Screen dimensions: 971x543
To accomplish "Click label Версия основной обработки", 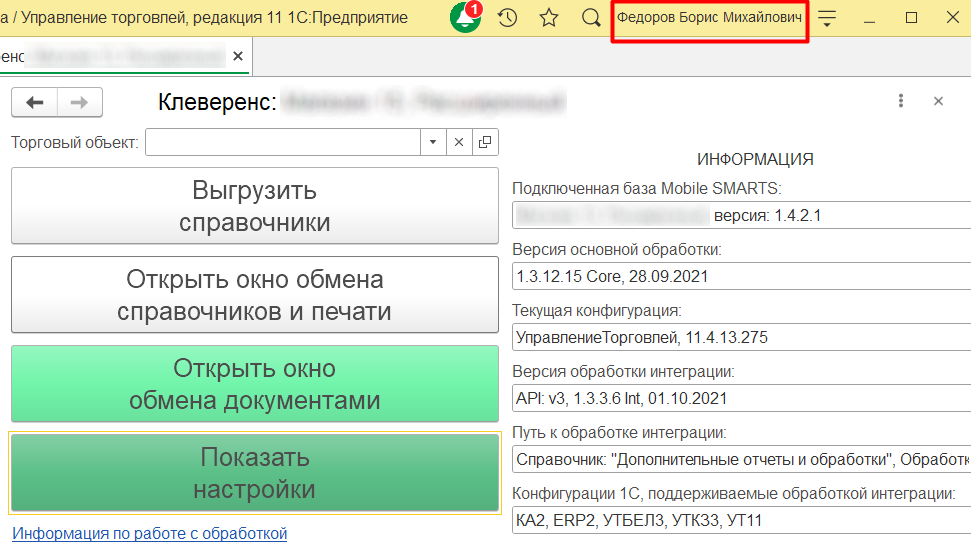I will 617,250.
